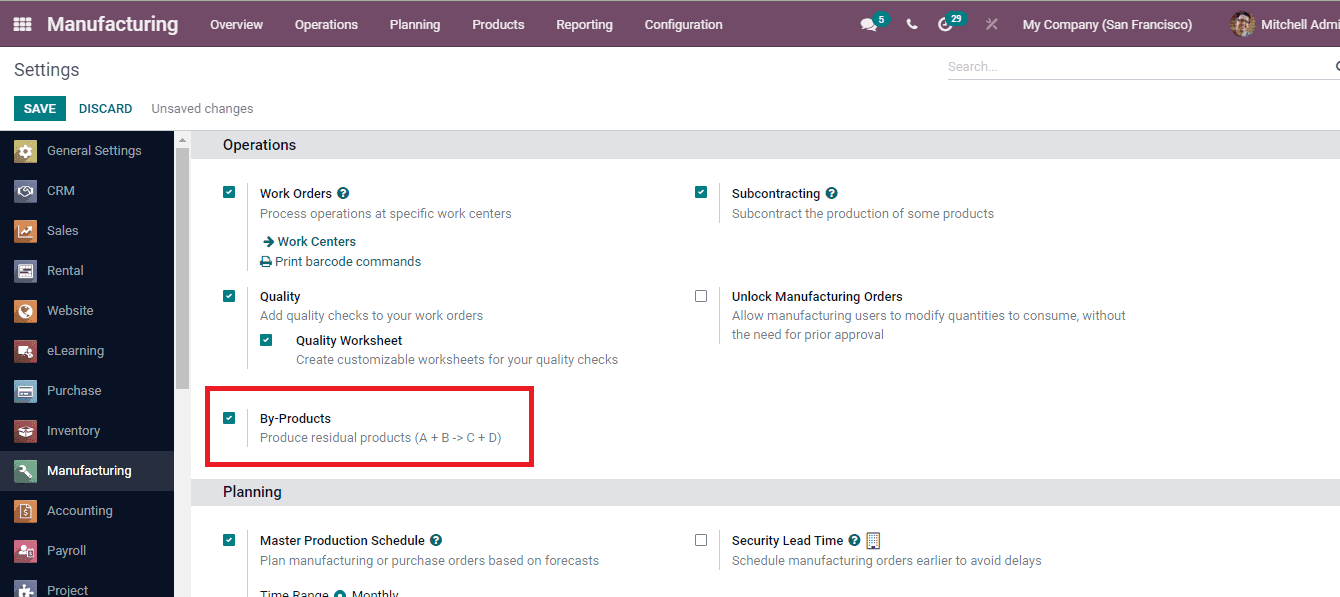Open the Conversations messaging icon
Viewport: 1340px width, 597px height.
(x=867, y=23)
